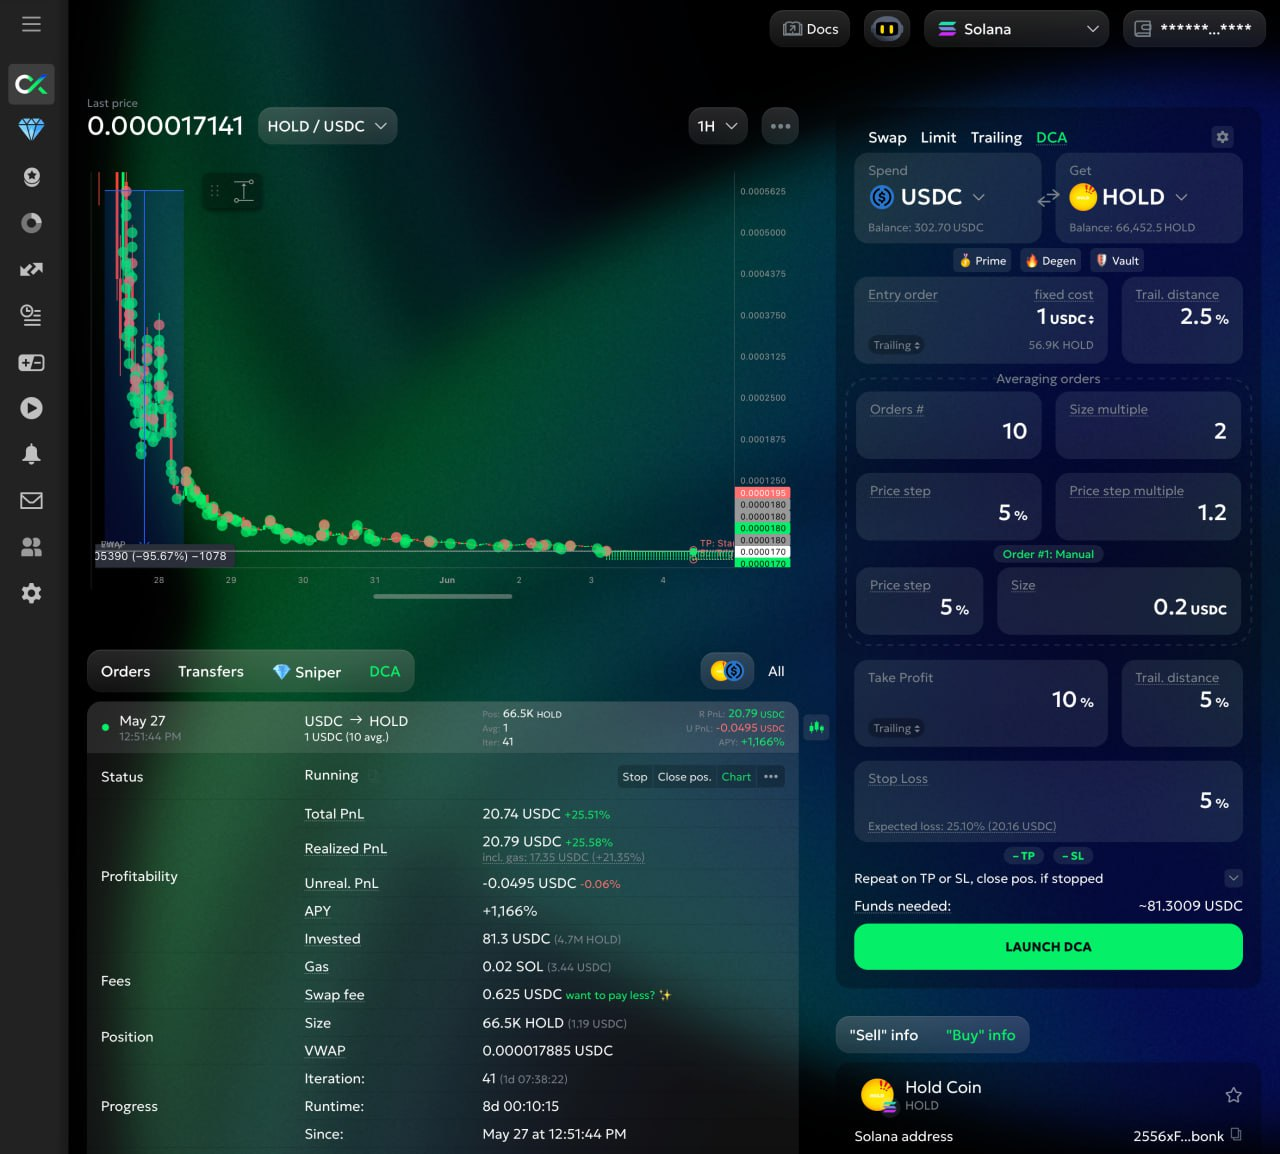Open the Solana network dropdown

(x=1016, y=29)
